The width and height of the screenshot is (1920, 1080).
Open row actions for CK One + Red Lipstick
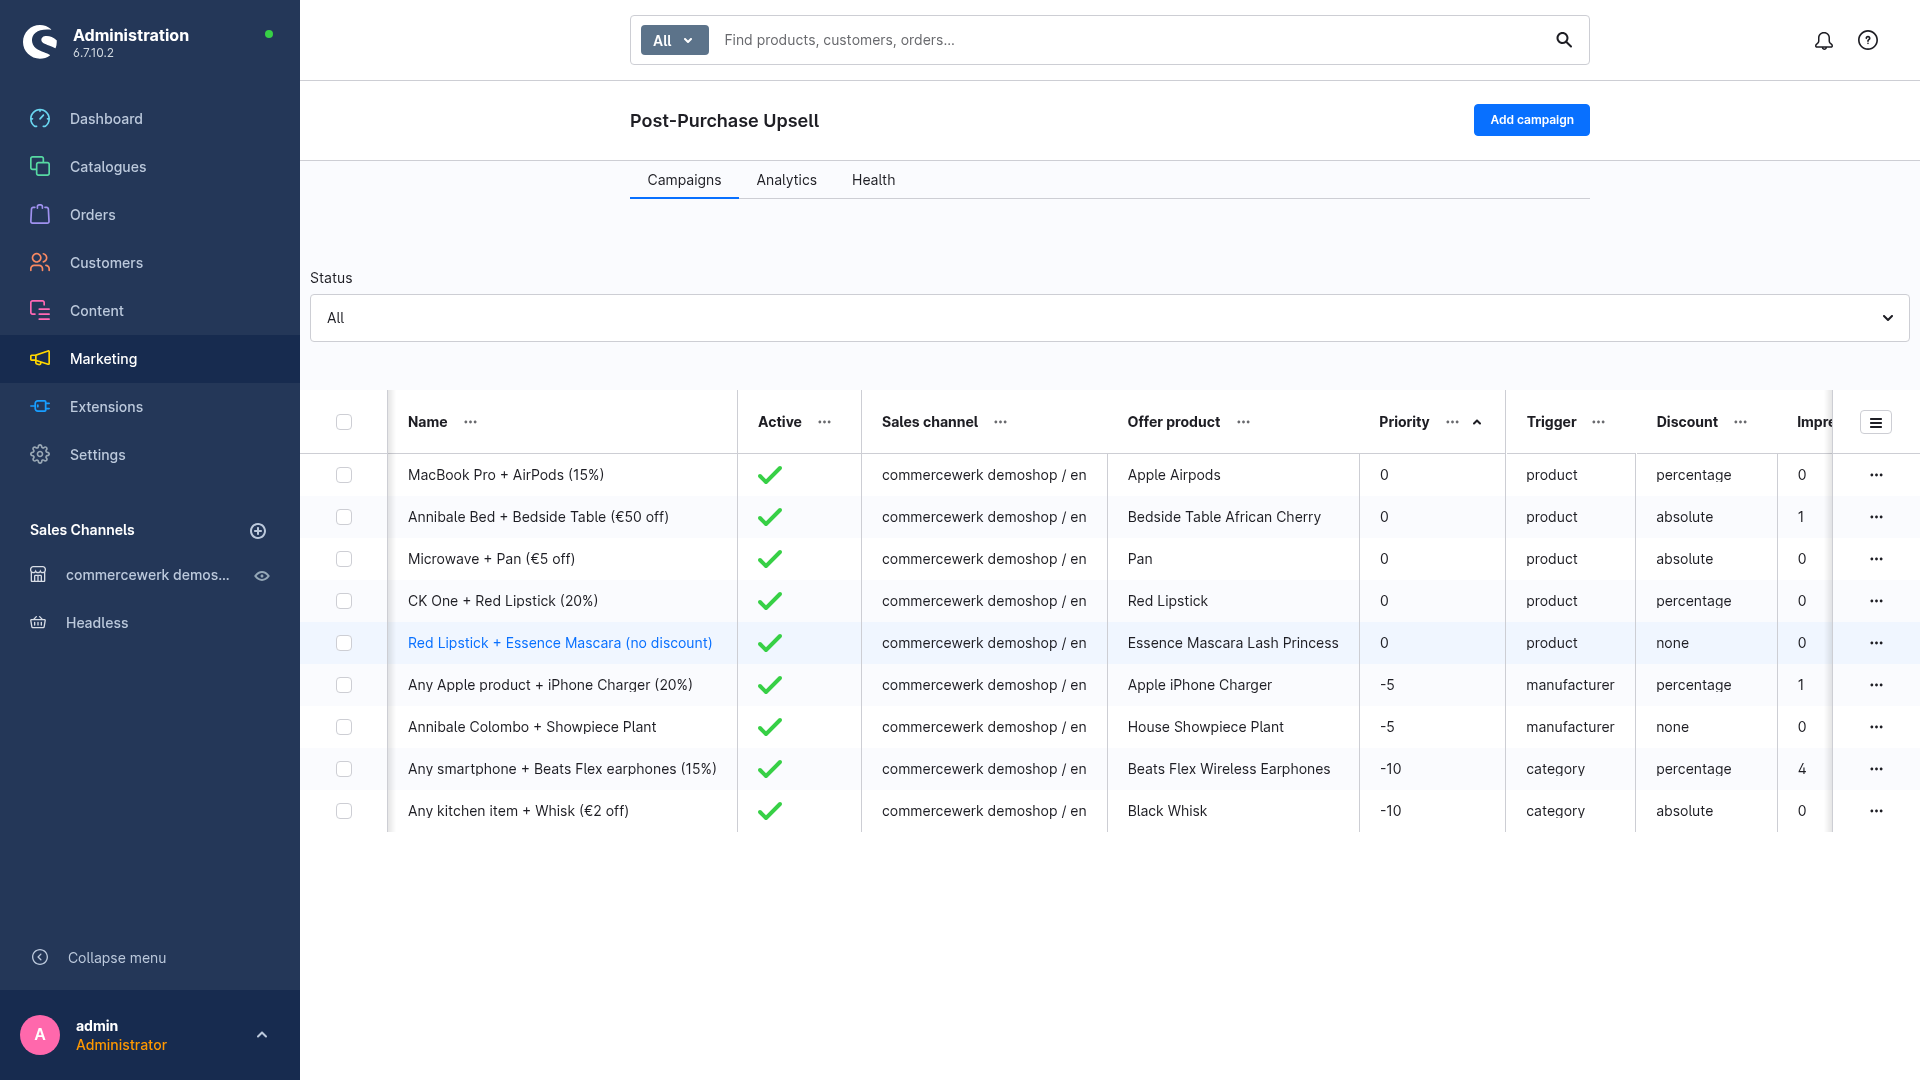(1876, 601)
